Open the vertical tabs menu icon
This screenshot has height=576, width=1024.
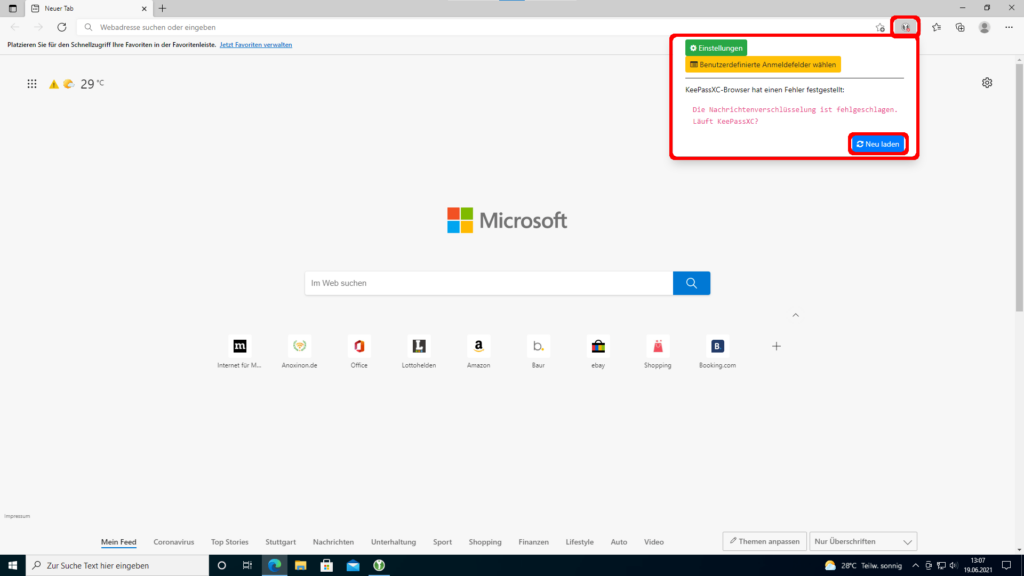(x=12, y=8)
